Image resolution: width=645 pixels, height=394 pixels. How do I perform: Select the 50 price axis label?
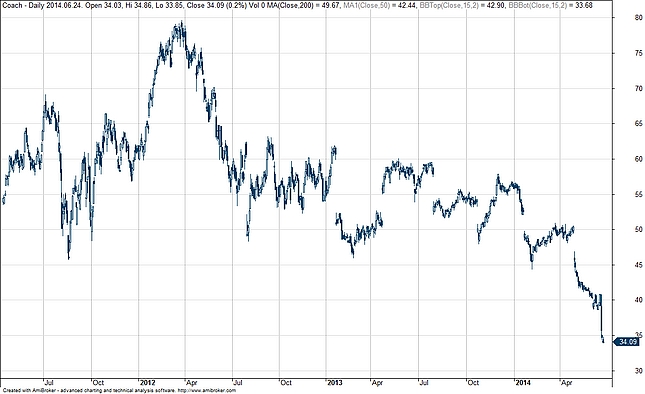638,229
